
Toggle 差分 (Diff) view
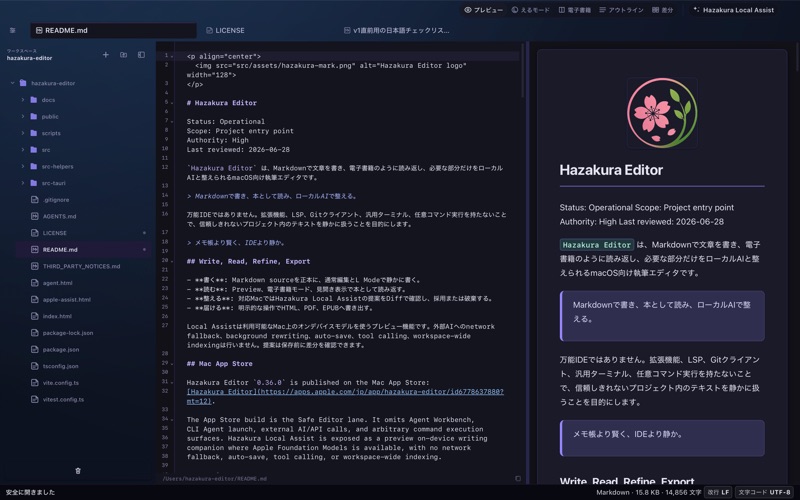point(662,10)
